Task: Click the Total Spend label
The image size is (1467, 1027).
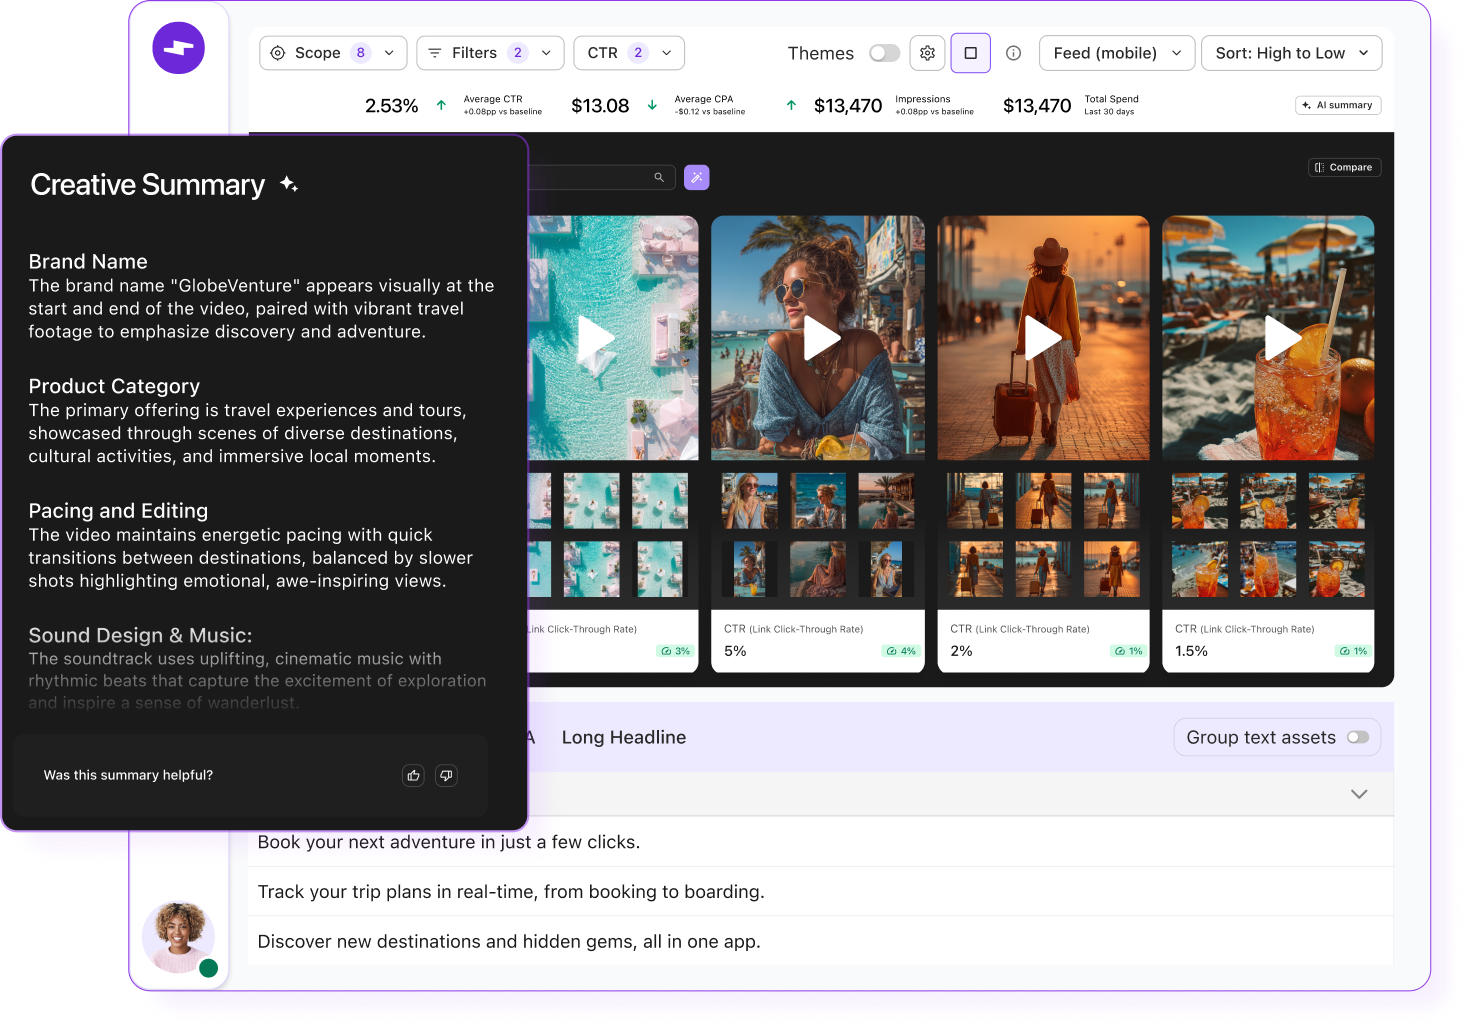Action: coord(1111,99)
